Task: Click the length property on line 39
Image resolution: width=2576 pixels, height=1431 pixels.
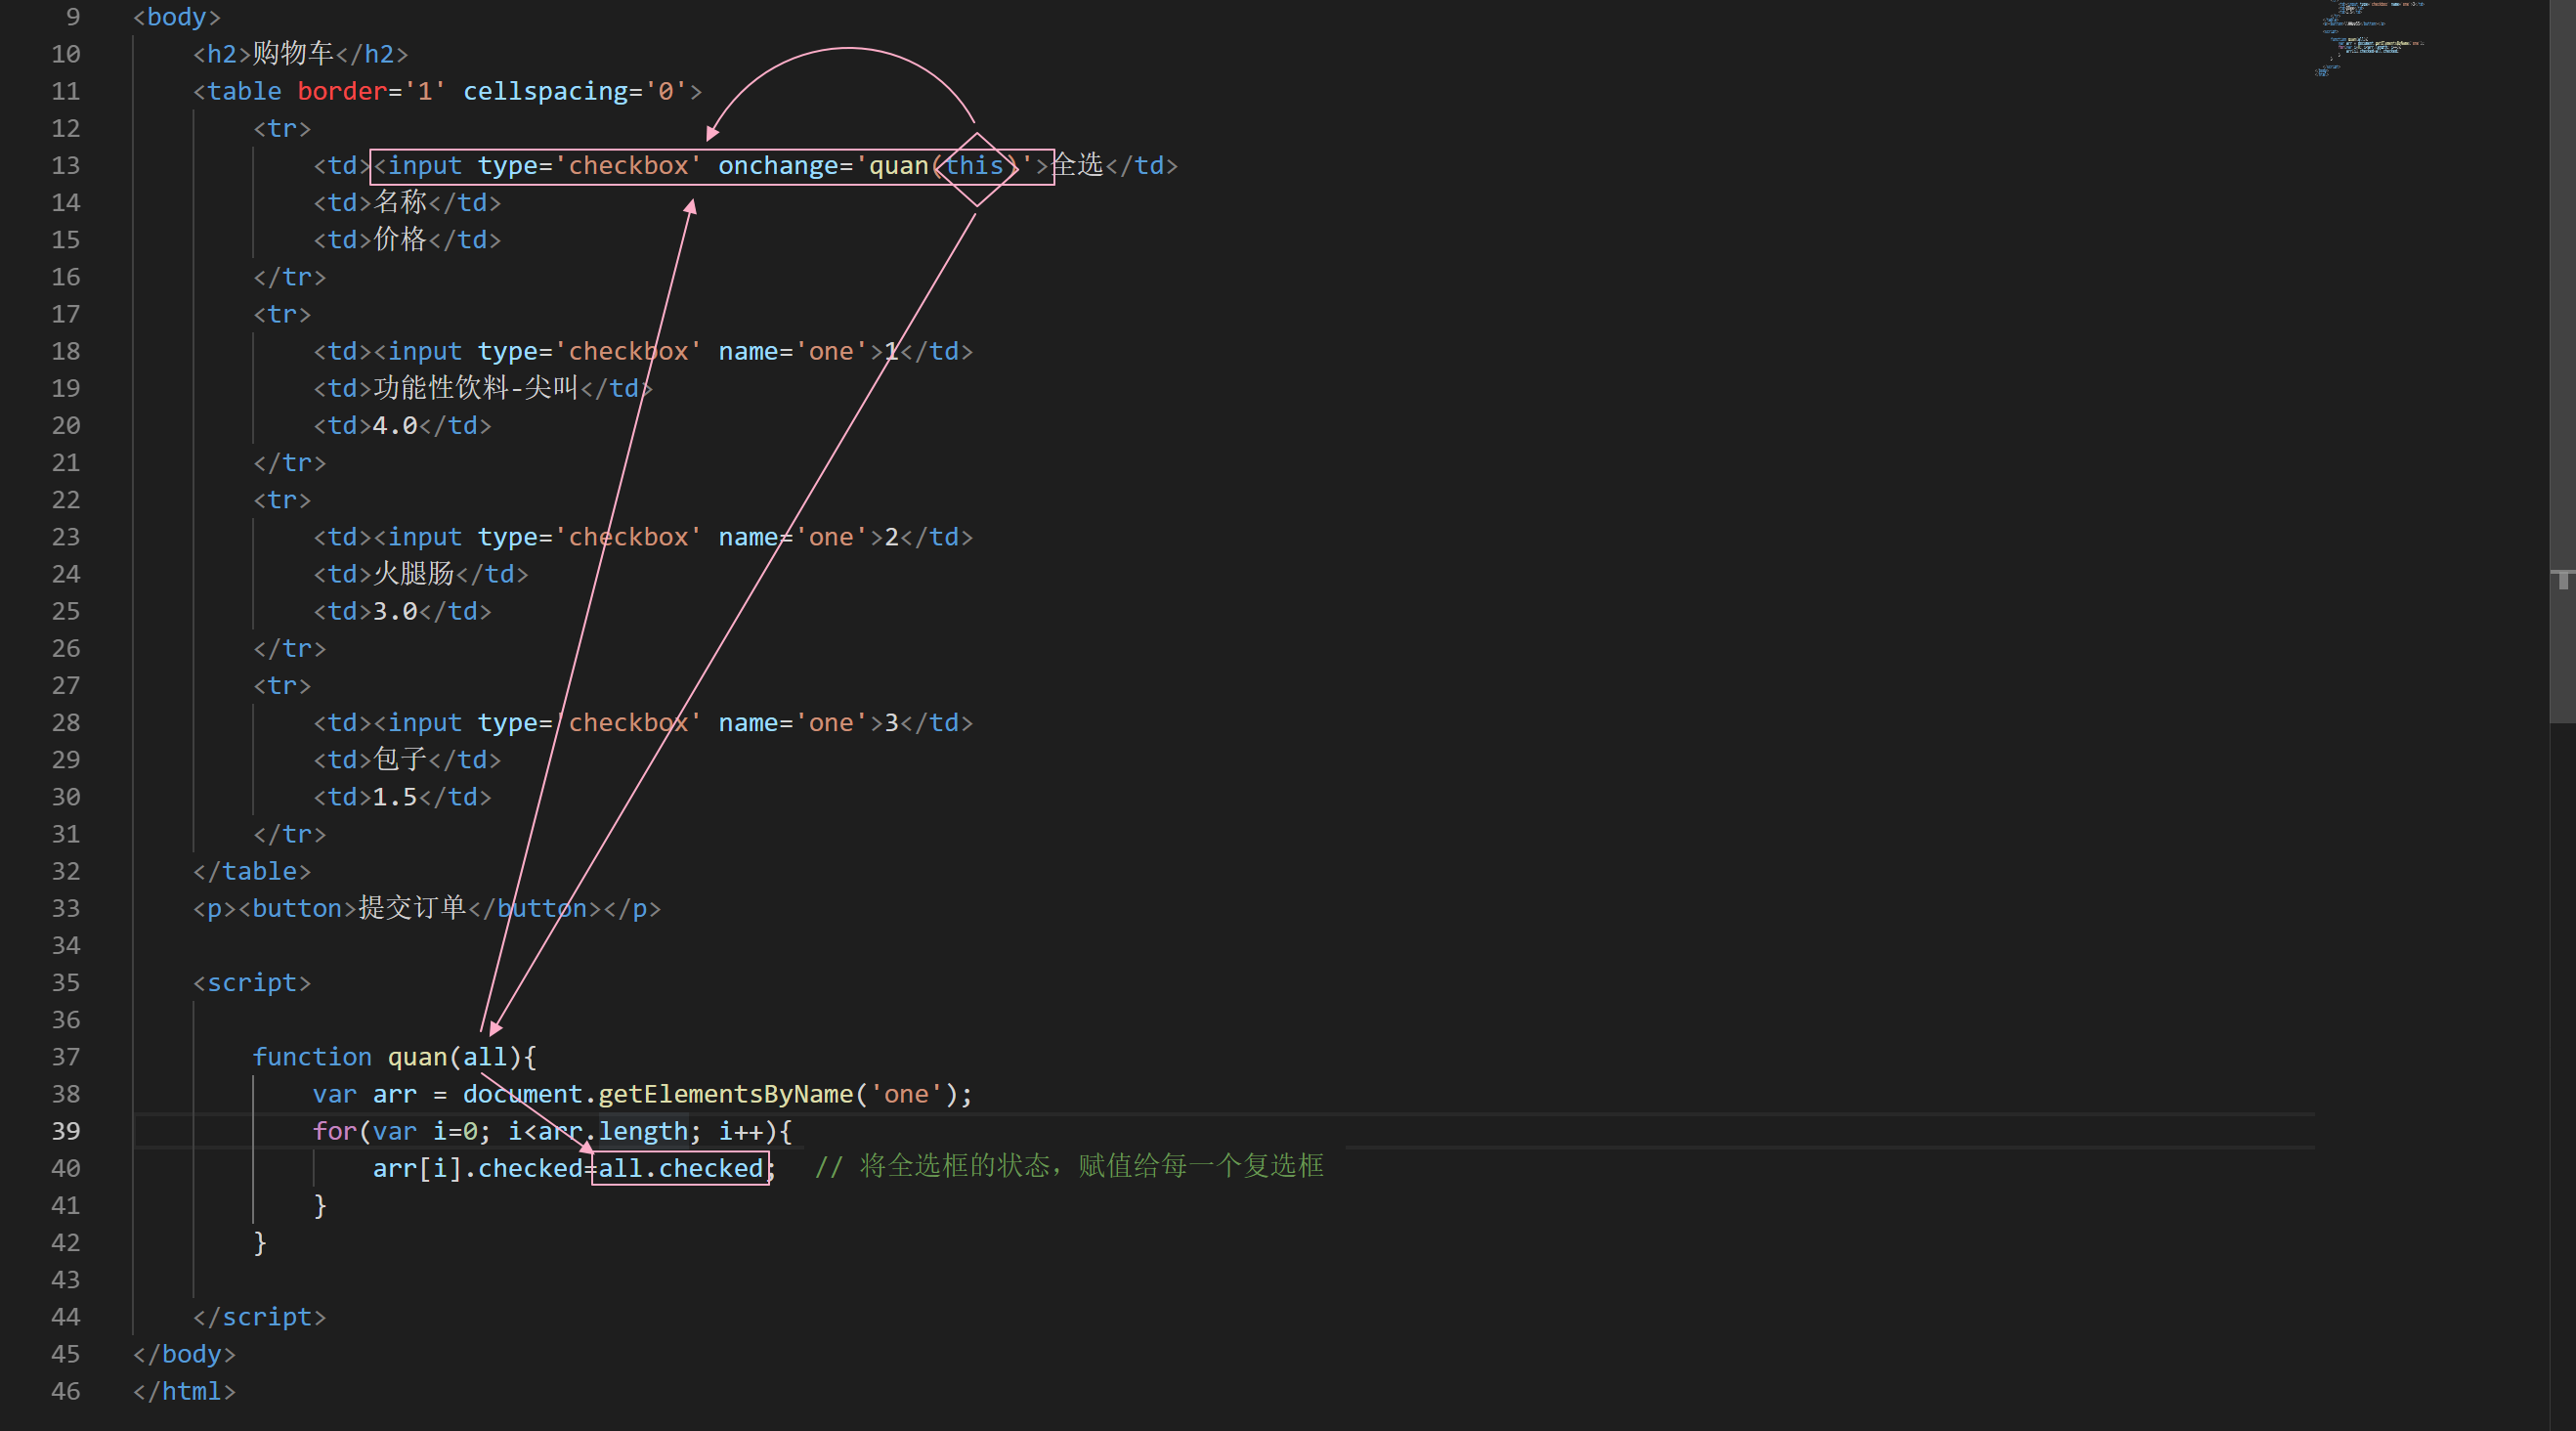Action: [x=643, y=1131]
